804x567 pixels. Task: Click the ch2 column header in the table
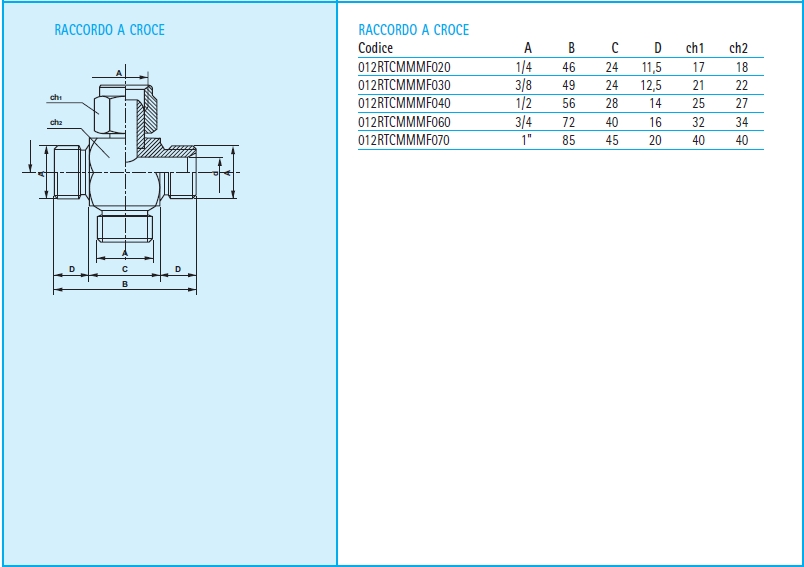pos(738,48)
